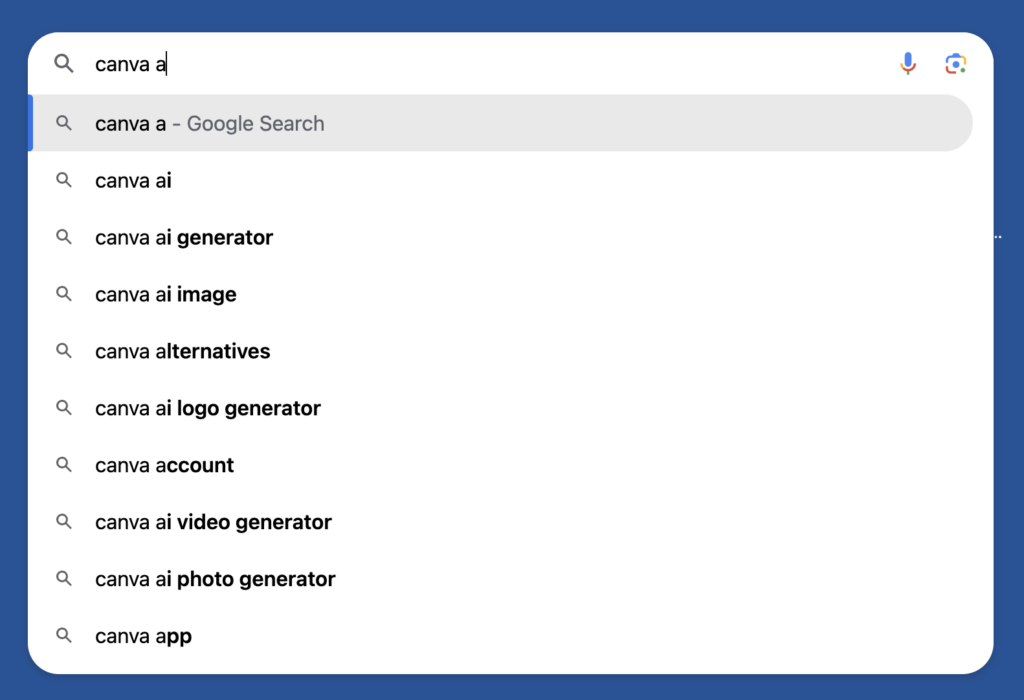Image resolution: width=1024 pixels, height=700 pixels.
Task: Click the search icon beside 'canva account'
Action: pos(63,465)
